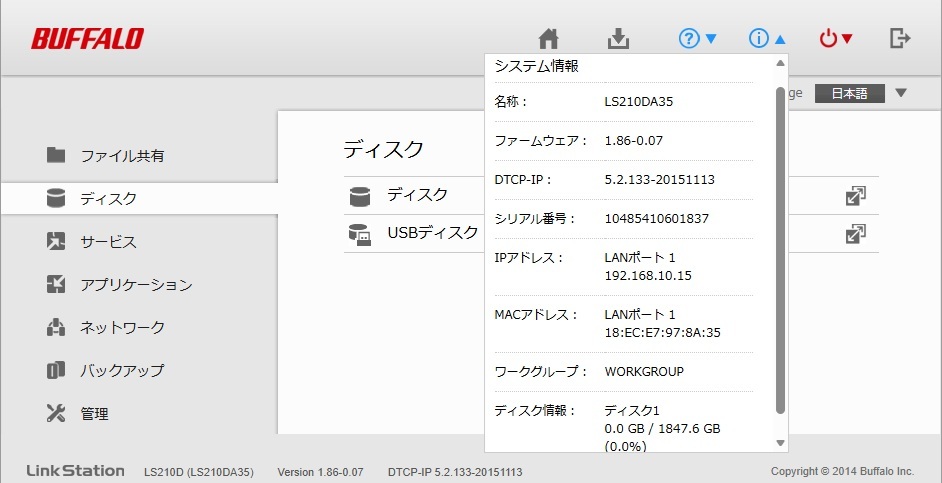This screenshot has width=942, height=483.
Task: Click the USB disk icon in main panel
Action: (360, 234)
